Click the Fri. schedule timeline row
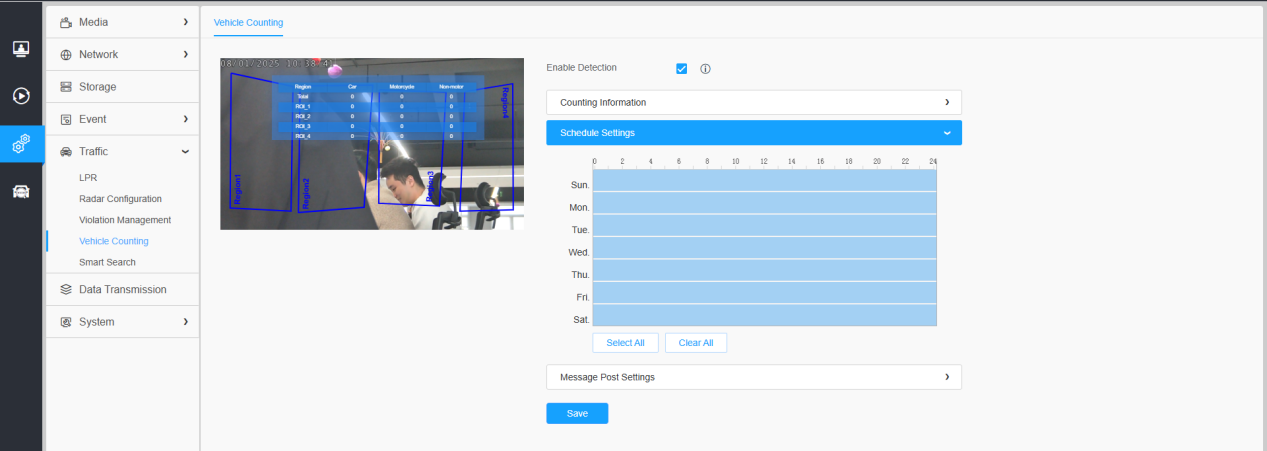Image resolution: width=1267 pixels, height=451 pixels. [x=765, y=292]
